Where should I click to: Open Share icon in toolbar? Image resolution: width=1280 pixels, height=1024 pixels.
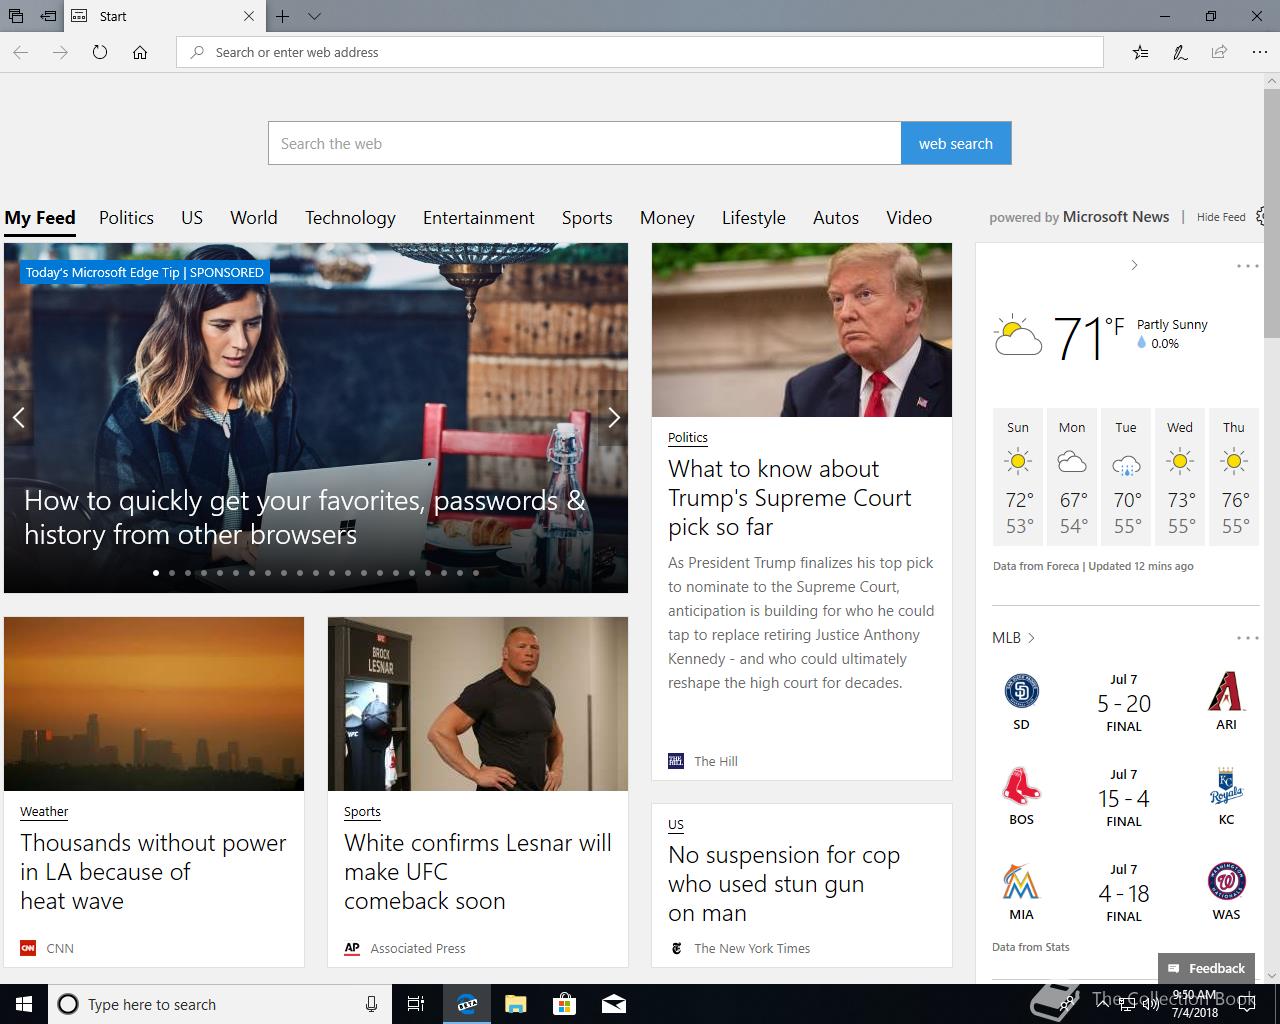1219,52
